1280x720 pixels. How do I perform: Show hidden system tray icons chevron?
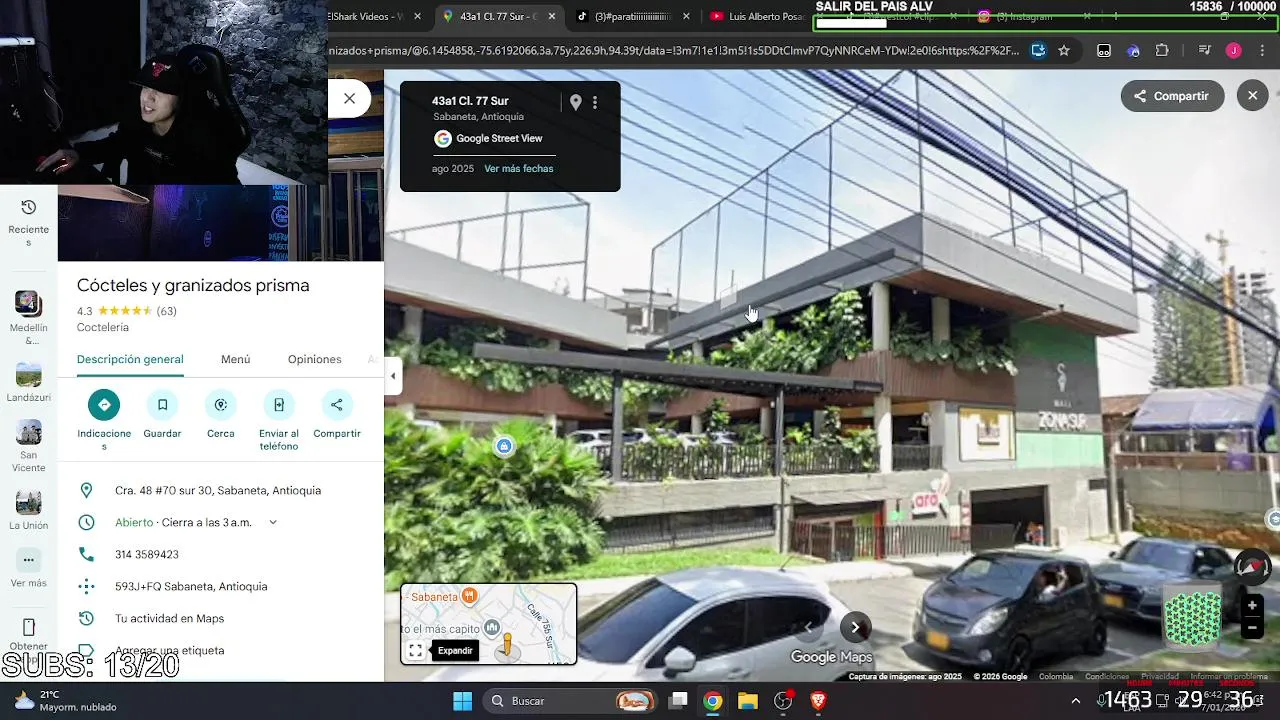click(x=1076, y=701)
